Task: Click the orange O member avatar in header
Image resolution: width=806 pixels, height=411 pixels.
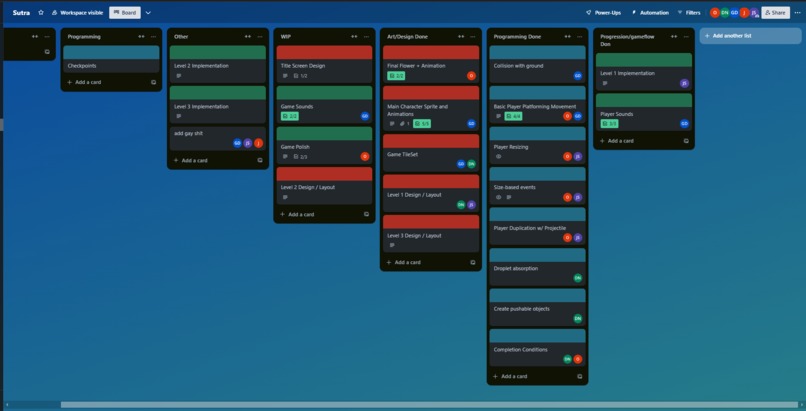Action: point(715,13)
